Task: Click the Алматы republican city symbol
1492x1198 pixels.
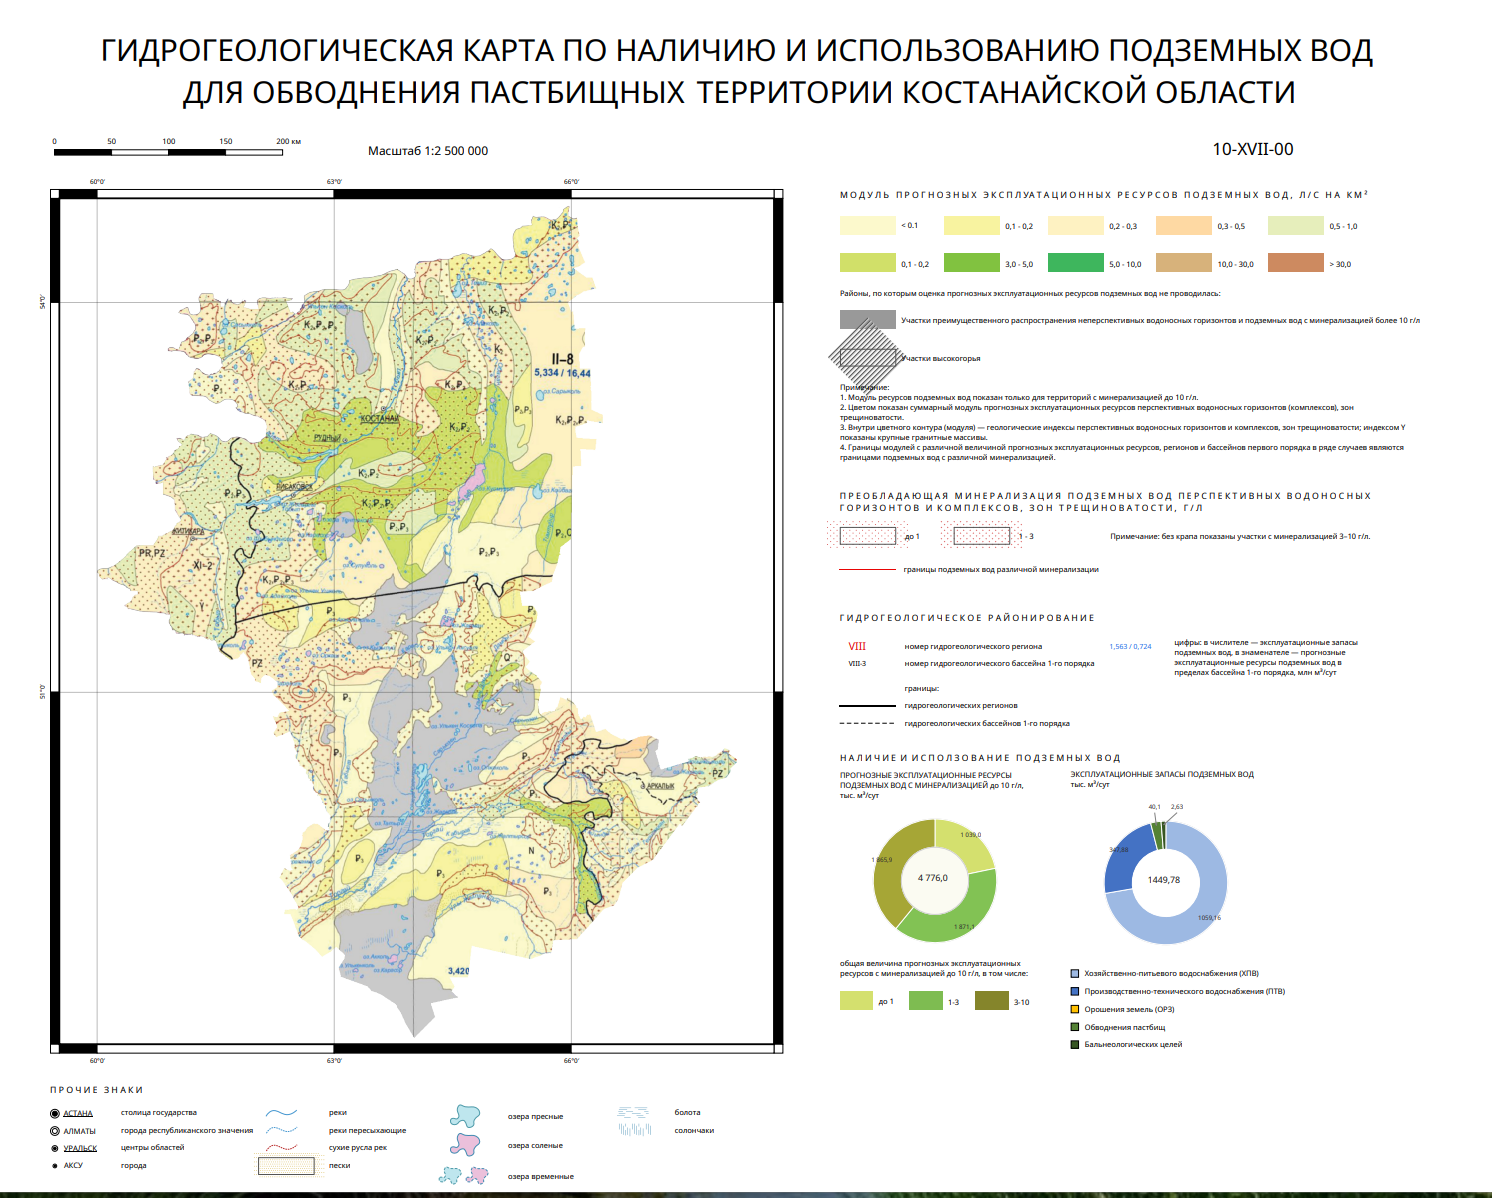Action: point(55,1131)
